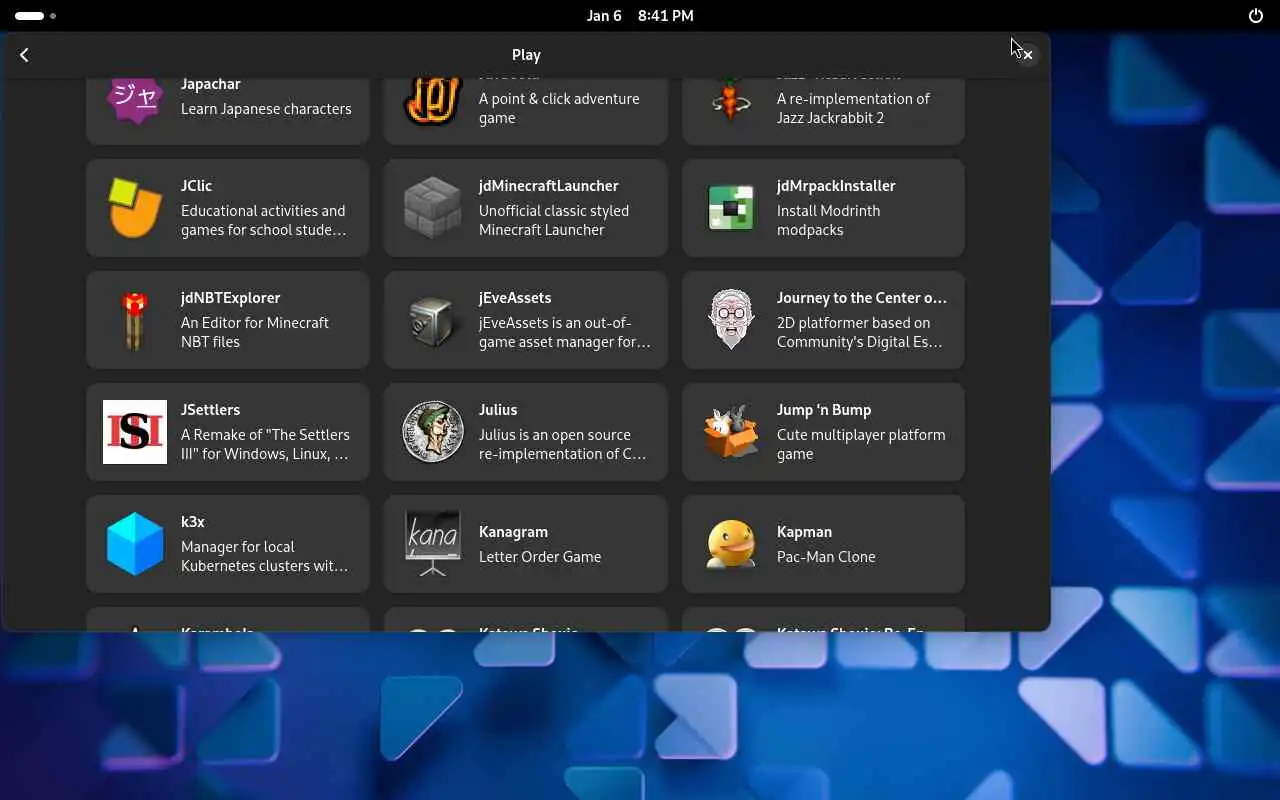Screen dimensions: 1280x800
Task: Click the jdMinecraftLauncher stone block icon
Action: coord(433,208)
